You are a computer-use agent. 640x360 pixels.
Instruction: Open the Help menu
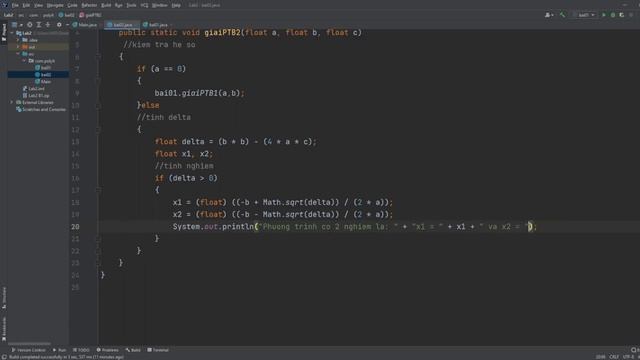coord(176,5)
